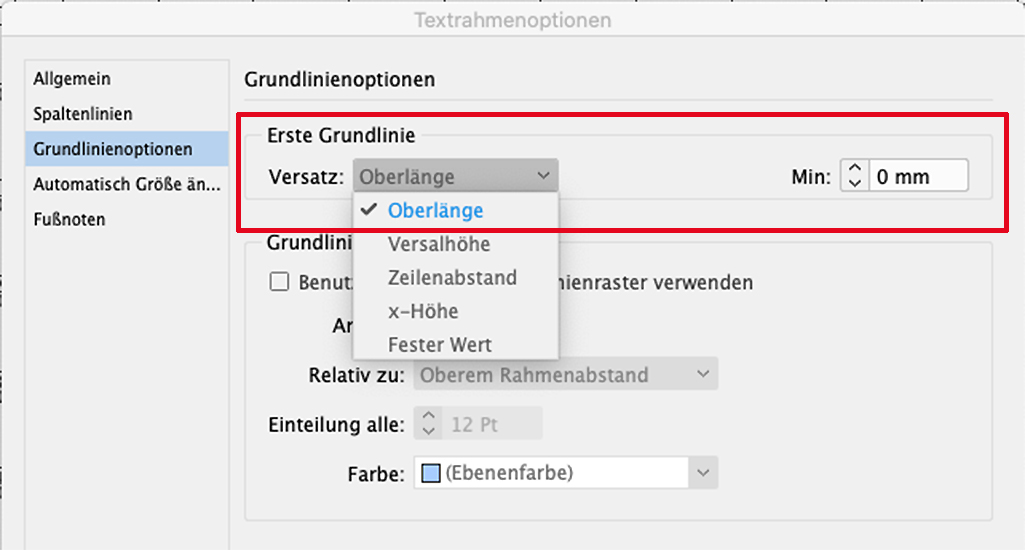The height and width of the screenshot is (550, 1025).
Task: Switch to Spaltenlinien section
Action: point(83,114)
